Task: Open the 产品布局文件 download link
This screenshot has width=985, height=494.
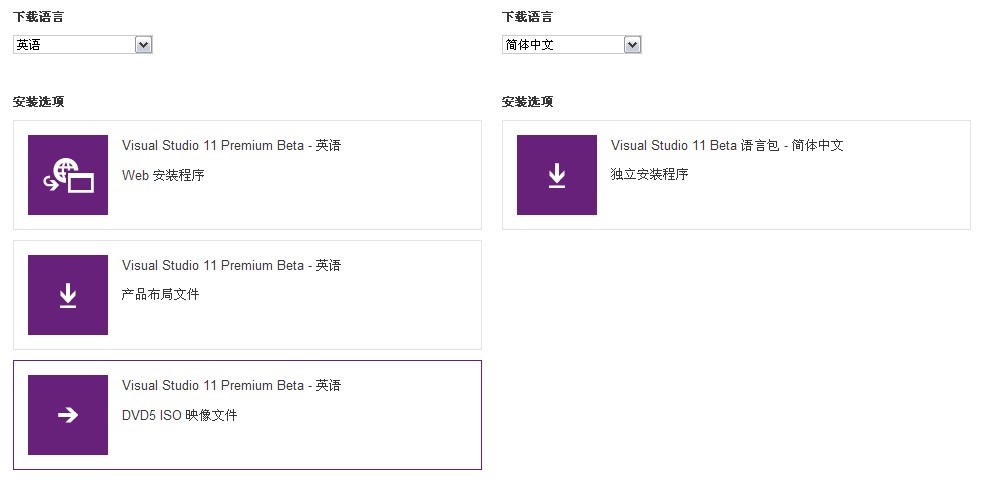Action: click(161, 295)
